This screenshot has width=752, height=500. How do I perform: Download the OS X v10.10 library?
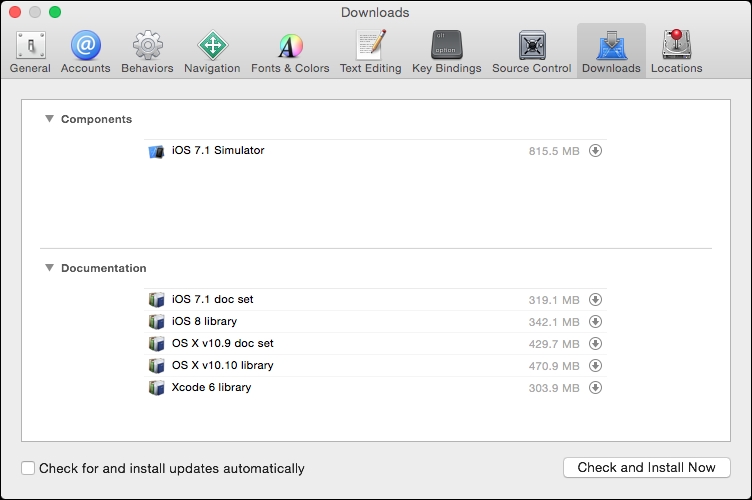pos(595,366)
